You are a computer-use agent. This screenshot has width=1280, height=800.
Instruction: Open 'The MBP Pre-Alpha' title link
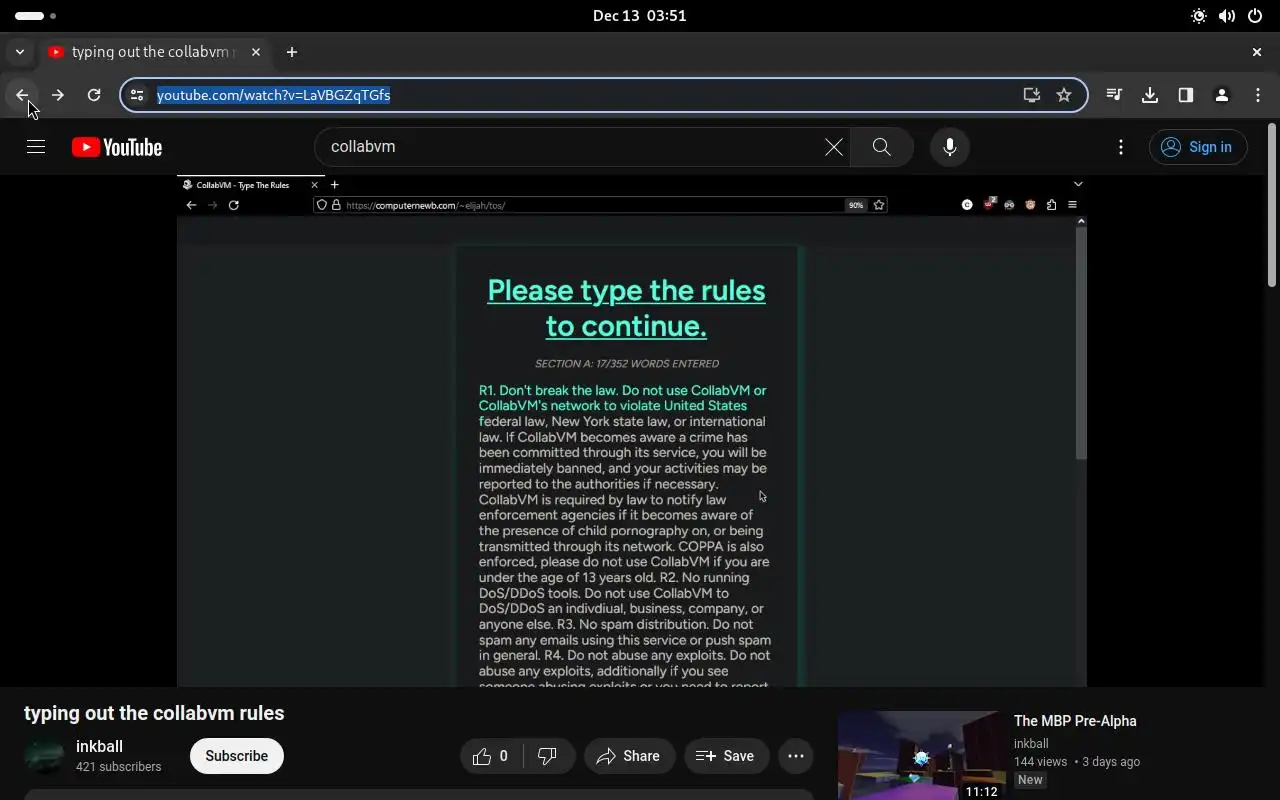pyautogui.click(x=1075, y=721)
